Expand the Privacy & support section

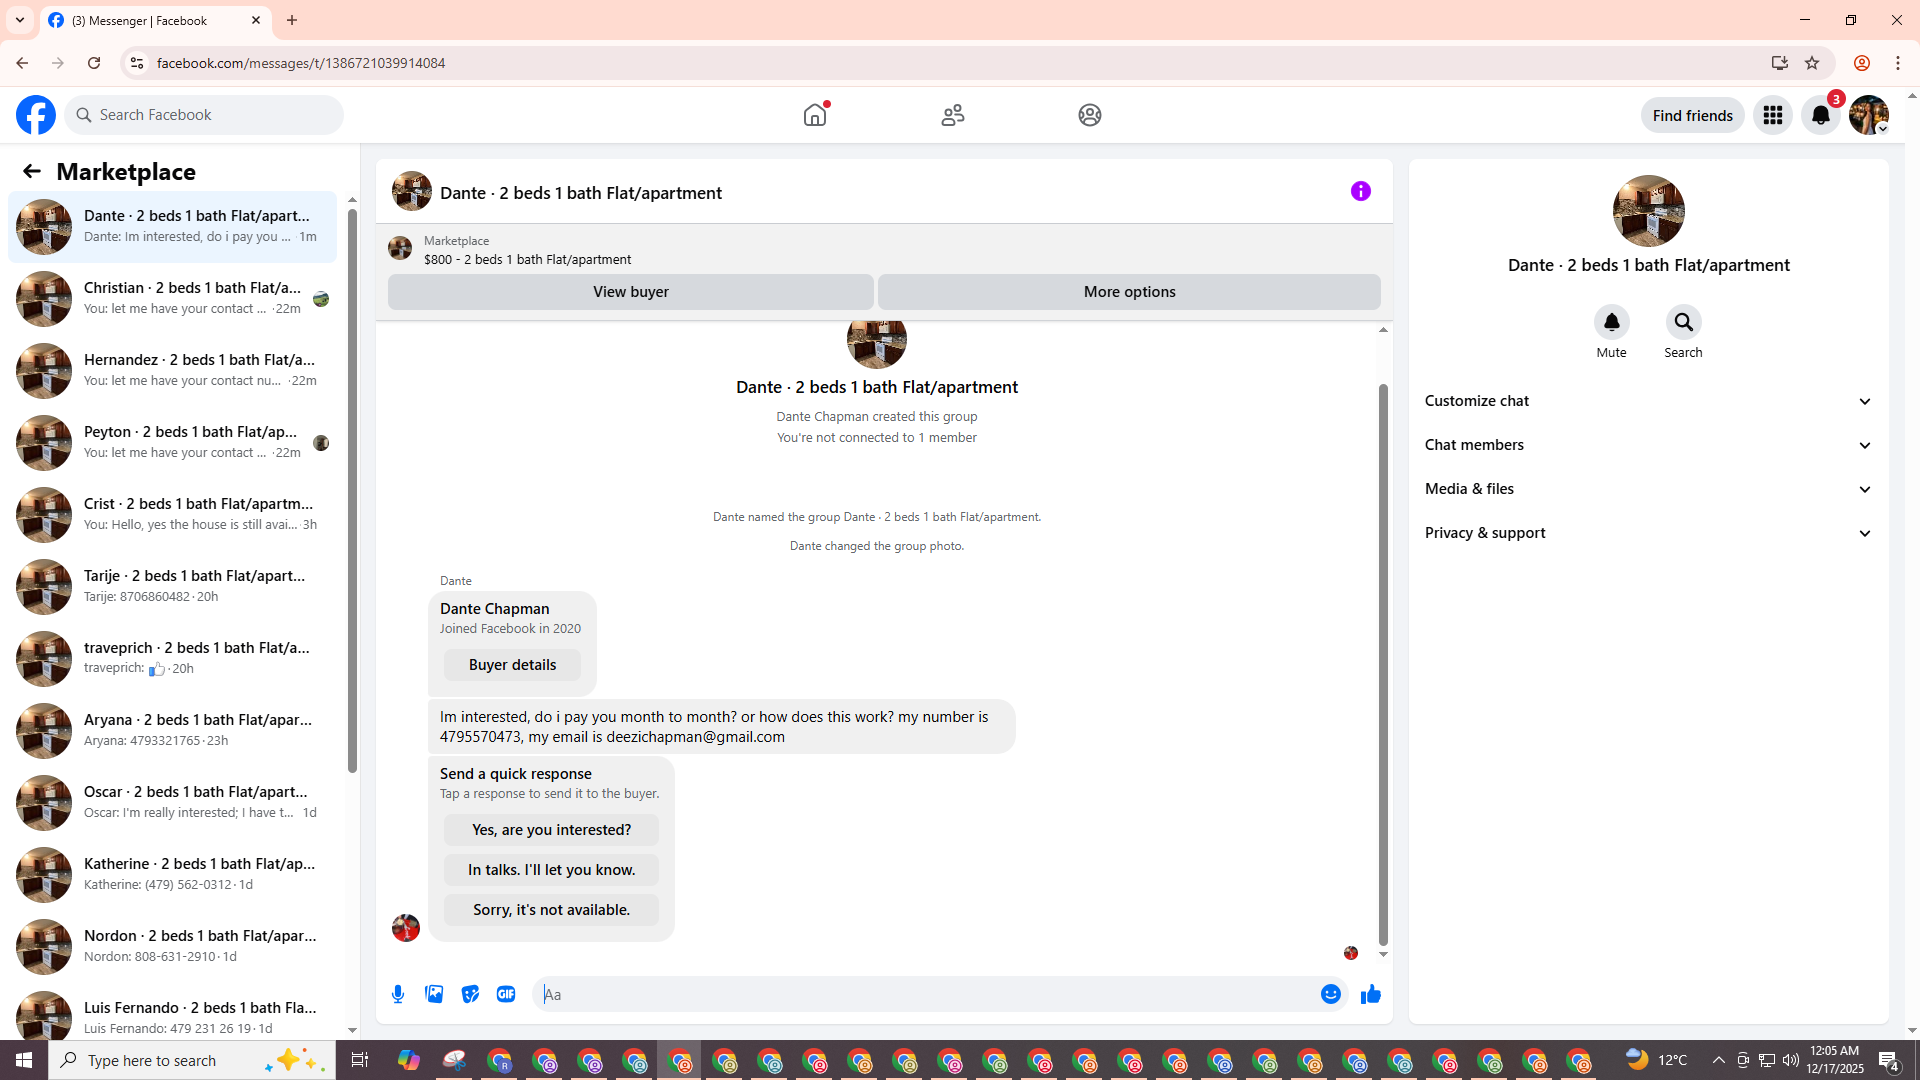(x=1649, y=533)
